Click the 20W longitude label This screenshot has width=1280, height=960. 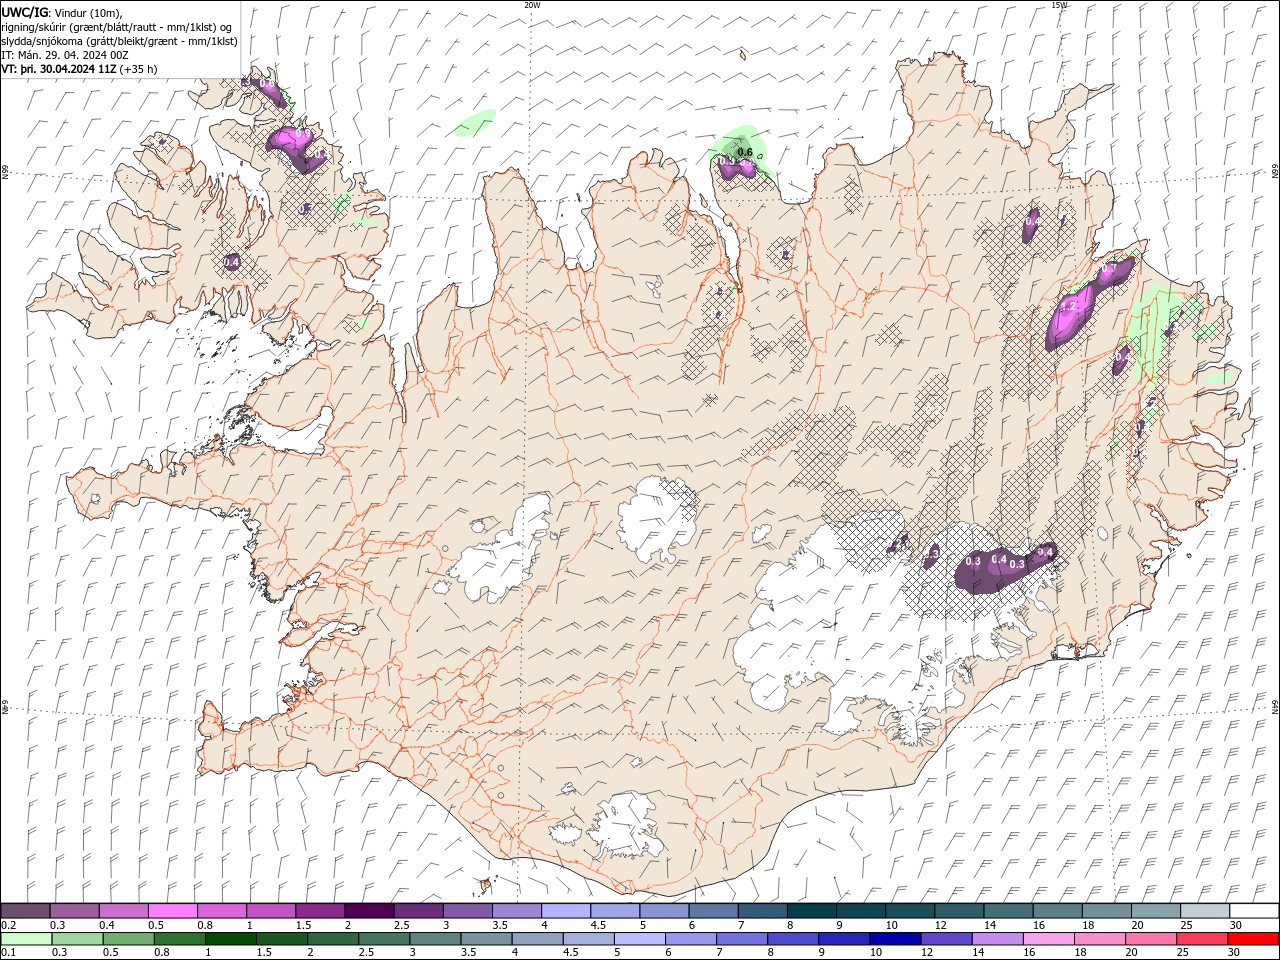tap(532, 5)
